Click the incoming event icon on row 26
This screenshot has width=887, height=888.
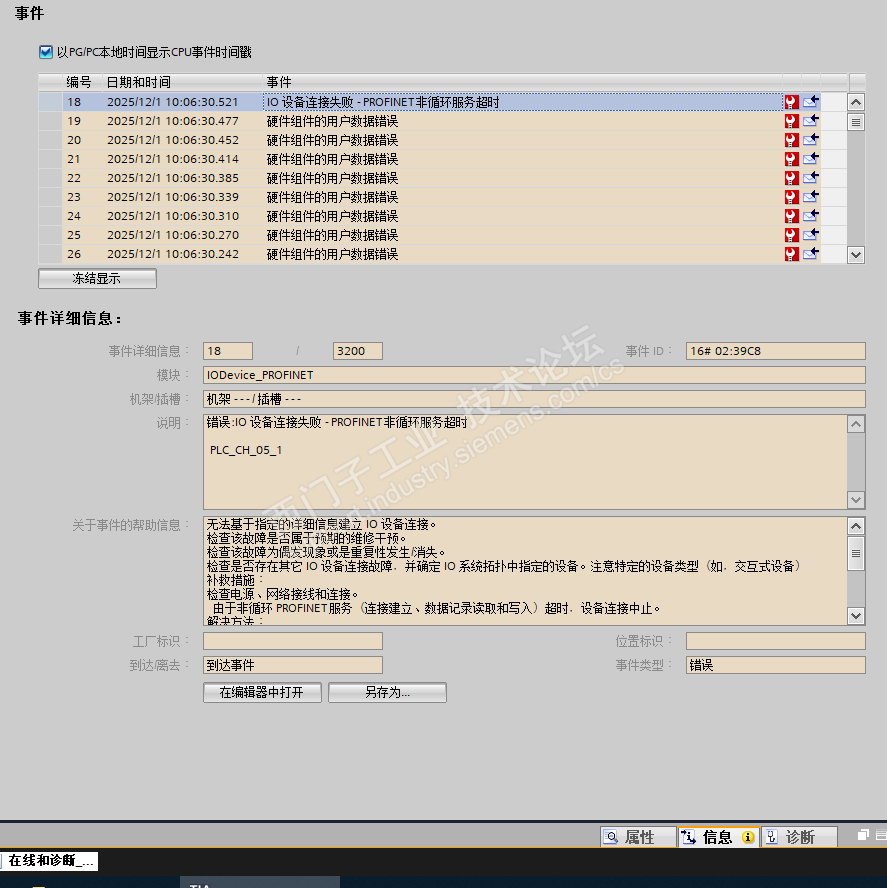(x=811, y=254)
